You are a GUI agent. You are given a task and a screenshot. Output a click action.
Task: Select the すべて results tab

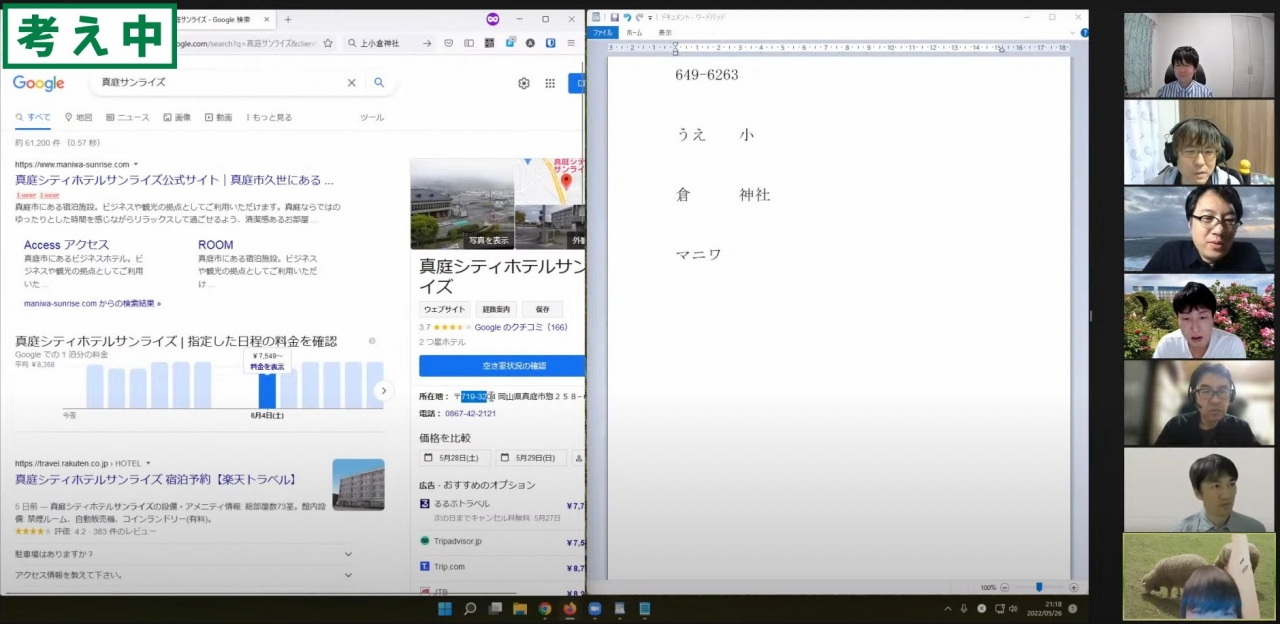pos(33,117)
